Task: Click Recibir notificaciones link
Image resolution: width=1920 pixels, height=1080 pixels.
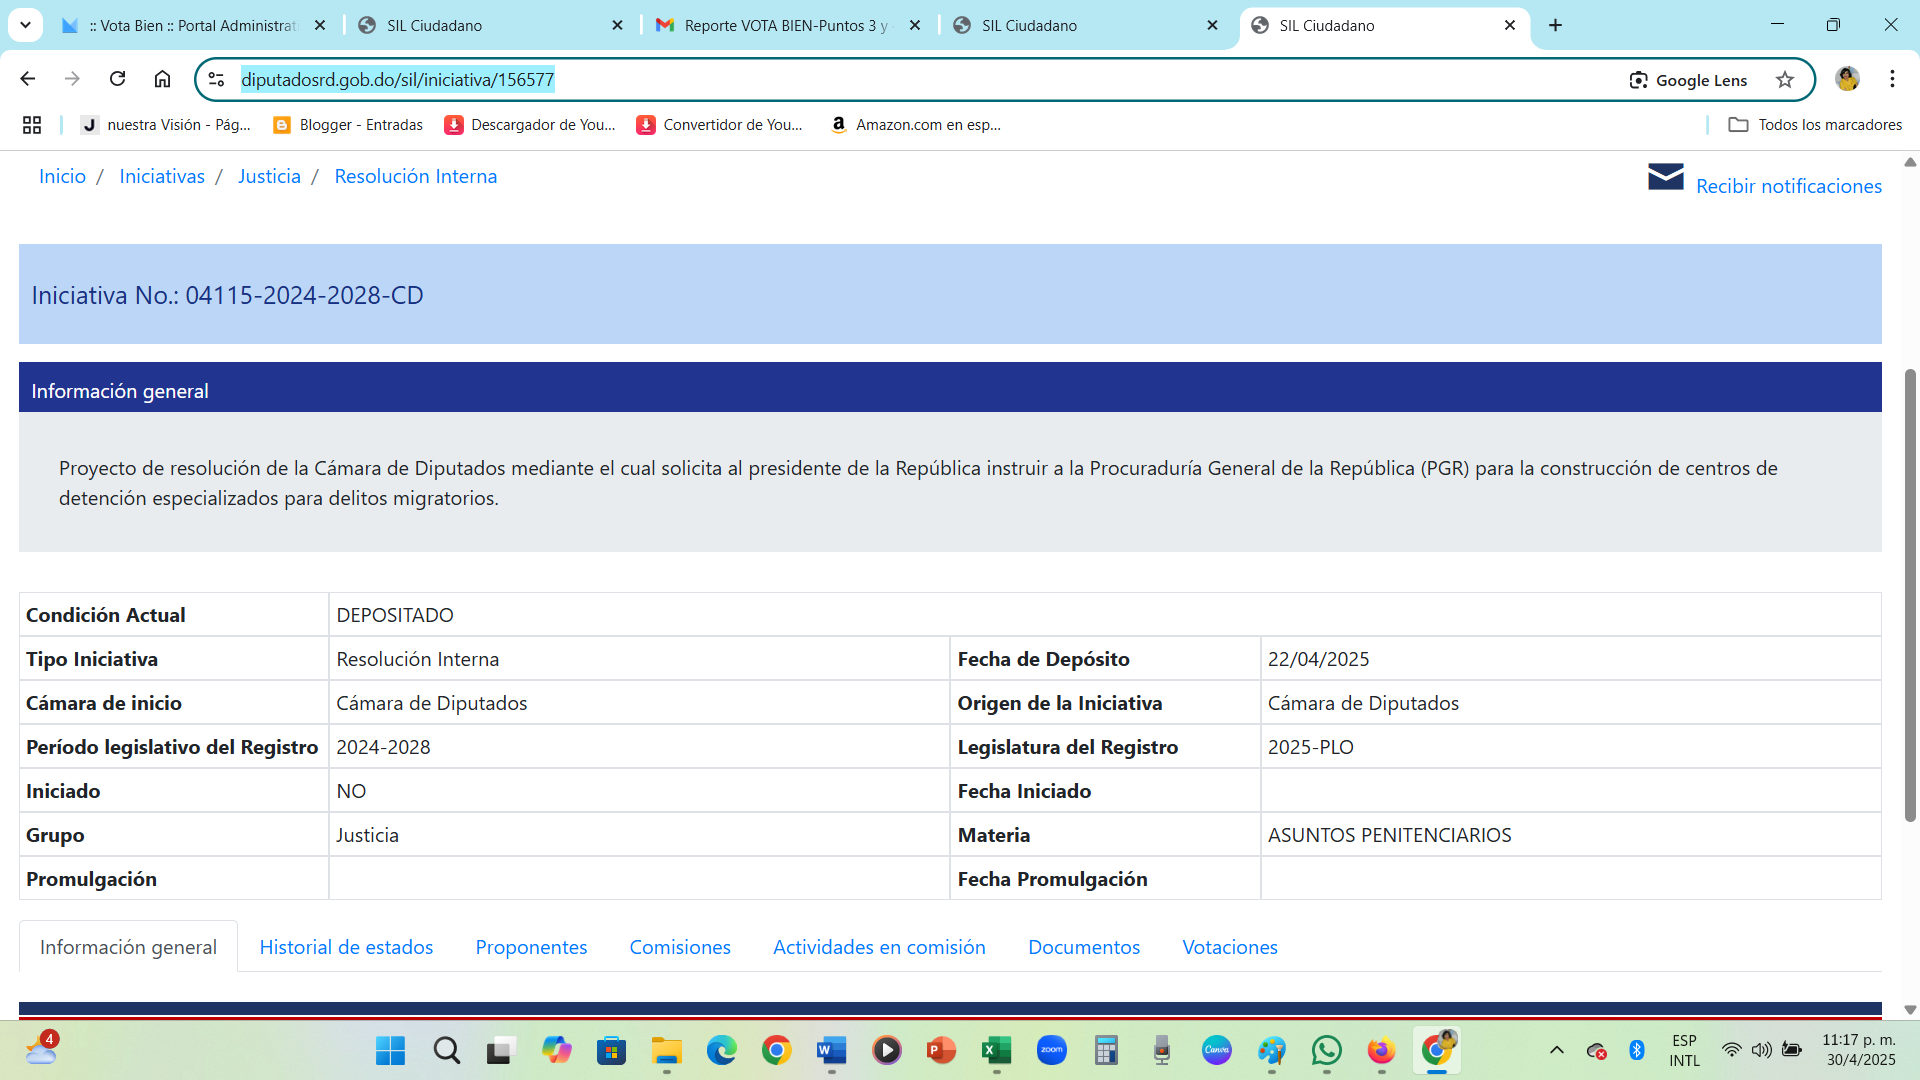Action: (x=1788, y=186)
